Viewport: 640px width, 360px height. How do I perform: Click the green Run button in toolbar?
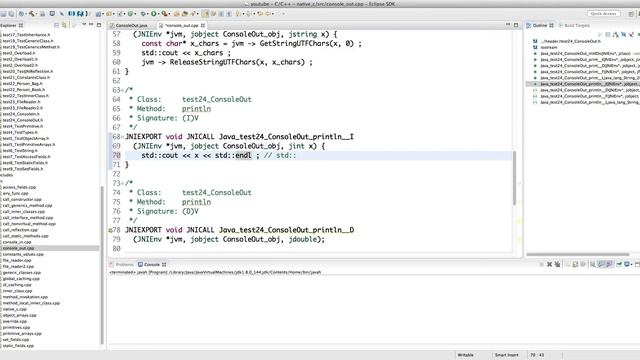pos(153,13)
